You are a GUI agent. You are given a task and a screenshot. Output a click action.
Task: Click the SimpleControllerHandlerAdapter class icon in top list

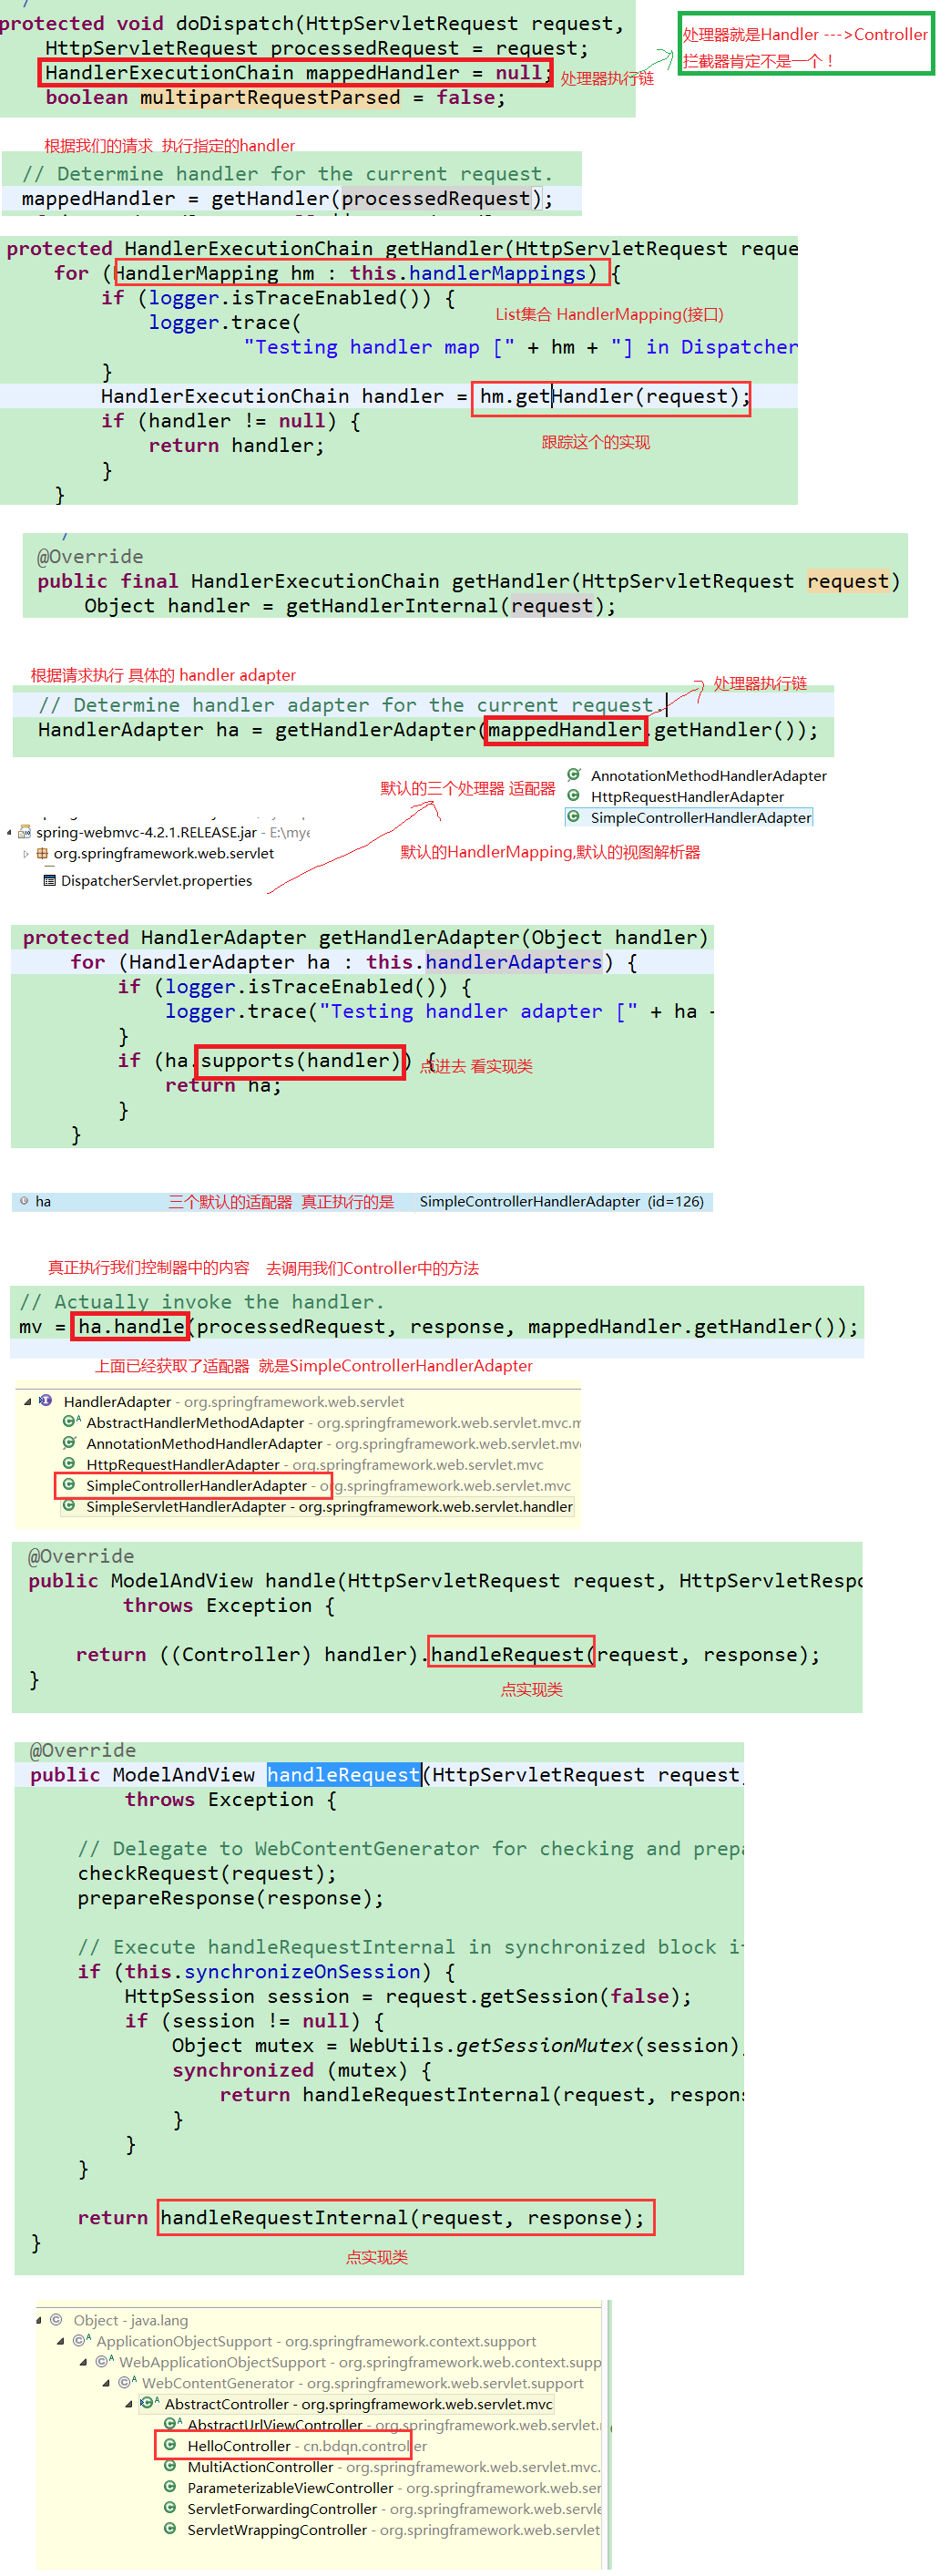[x=574, y=816]
